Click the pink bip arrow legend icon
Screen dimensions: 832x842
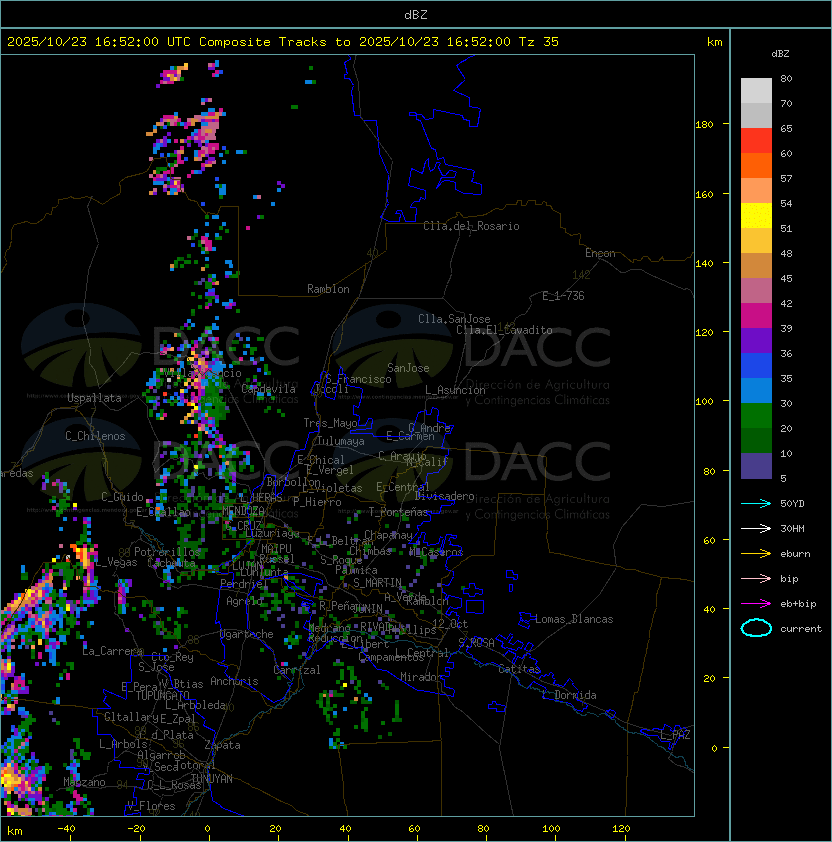pos(756,578)
